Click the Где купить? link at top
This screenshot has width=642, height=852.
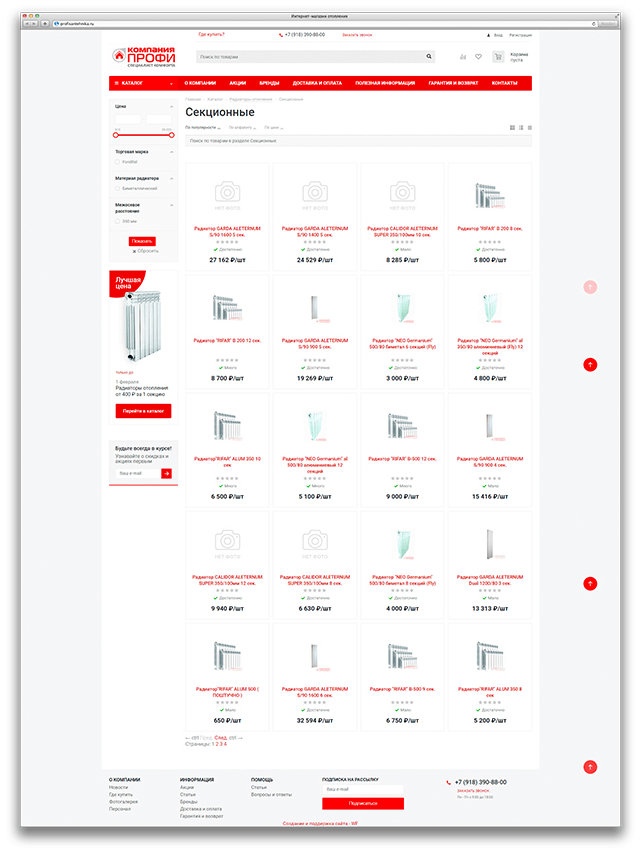click(x=211, y=34)
